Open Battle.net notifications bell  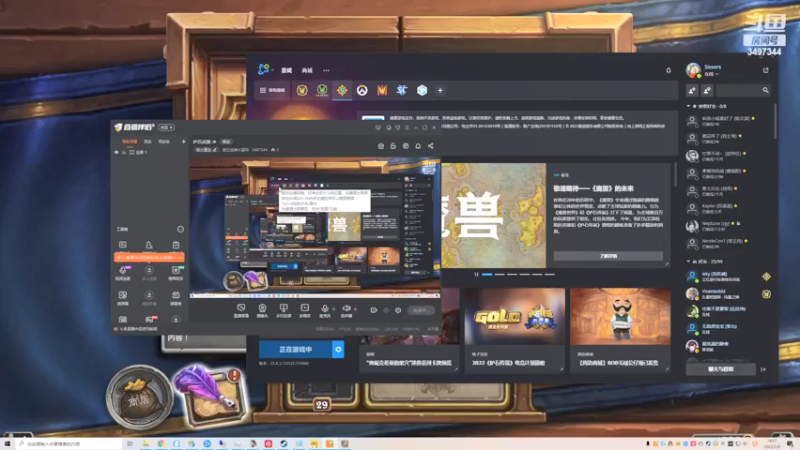pos(668,70)
